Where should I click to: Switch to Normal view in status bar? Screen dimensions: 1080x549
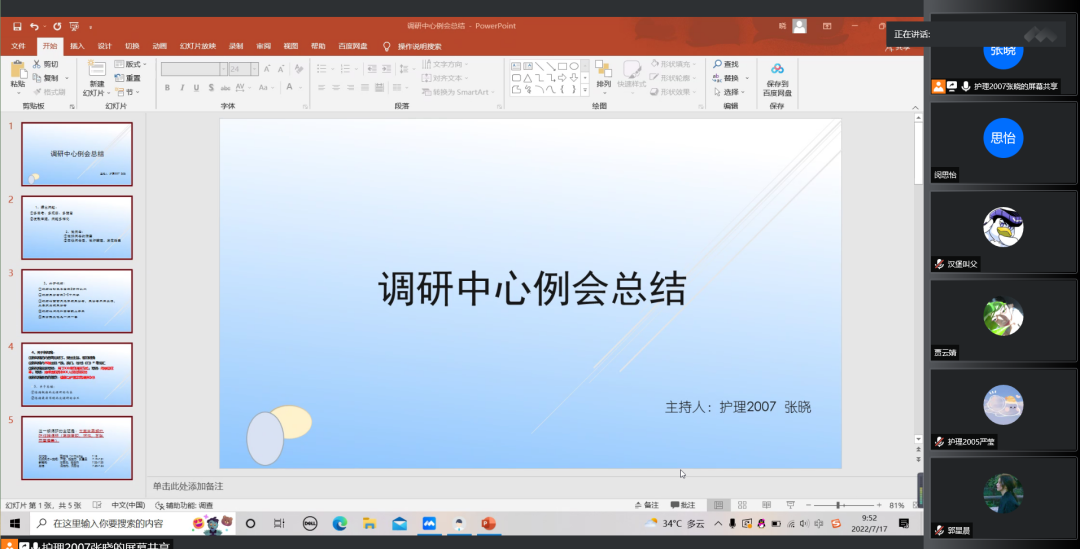(x=716, y=505)
